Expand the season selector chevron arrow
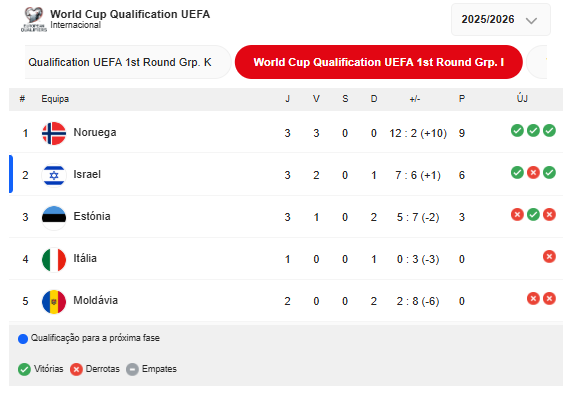The image size is (569, 399). (531, 20)
